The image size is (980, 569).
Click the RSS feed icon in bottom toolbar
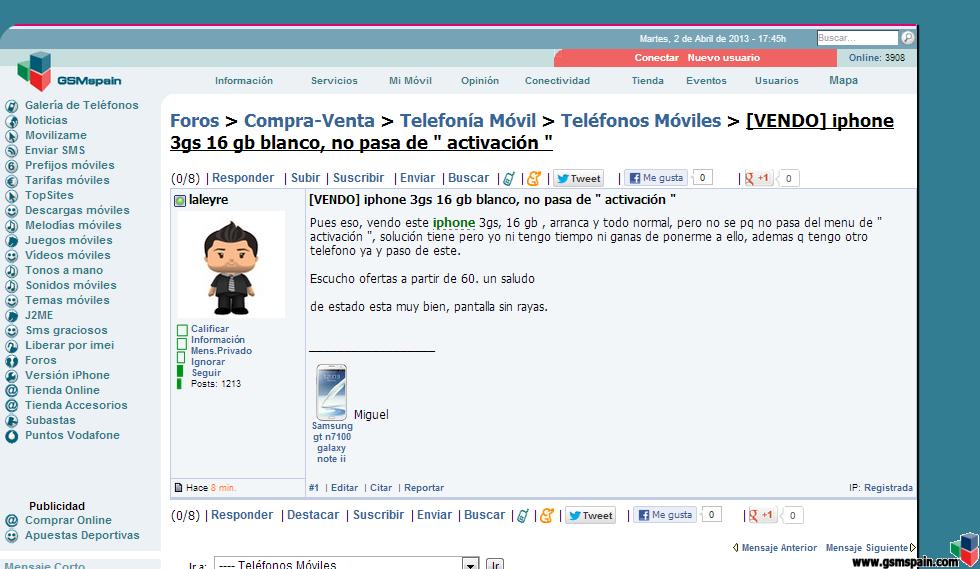point(546,516)
